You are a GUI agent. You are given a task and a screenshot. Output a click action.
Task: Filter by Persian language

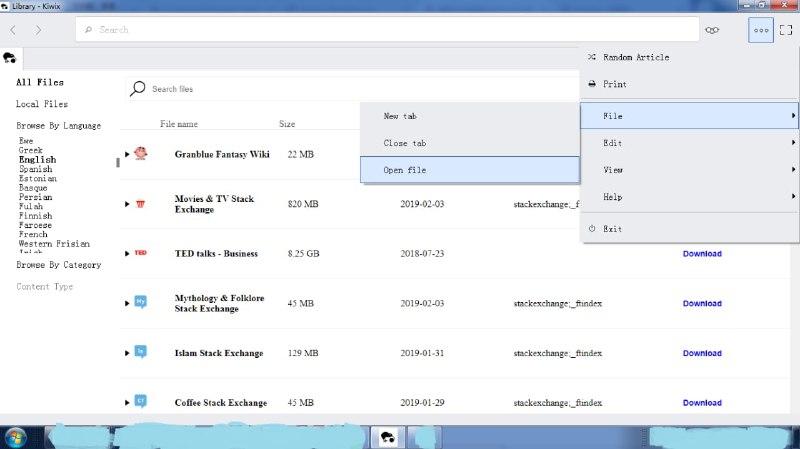click(x=35, y=197)
